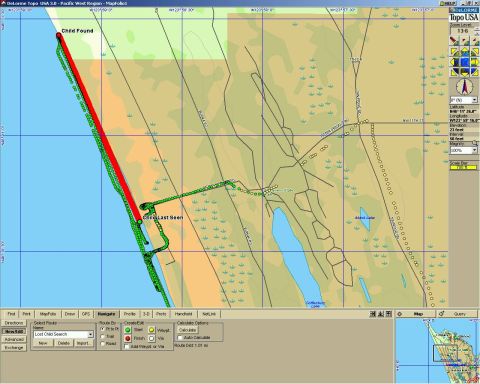Click the yellow Waypoint icon
The width and height of the screenshot is (480, 384).
point(152,330)
